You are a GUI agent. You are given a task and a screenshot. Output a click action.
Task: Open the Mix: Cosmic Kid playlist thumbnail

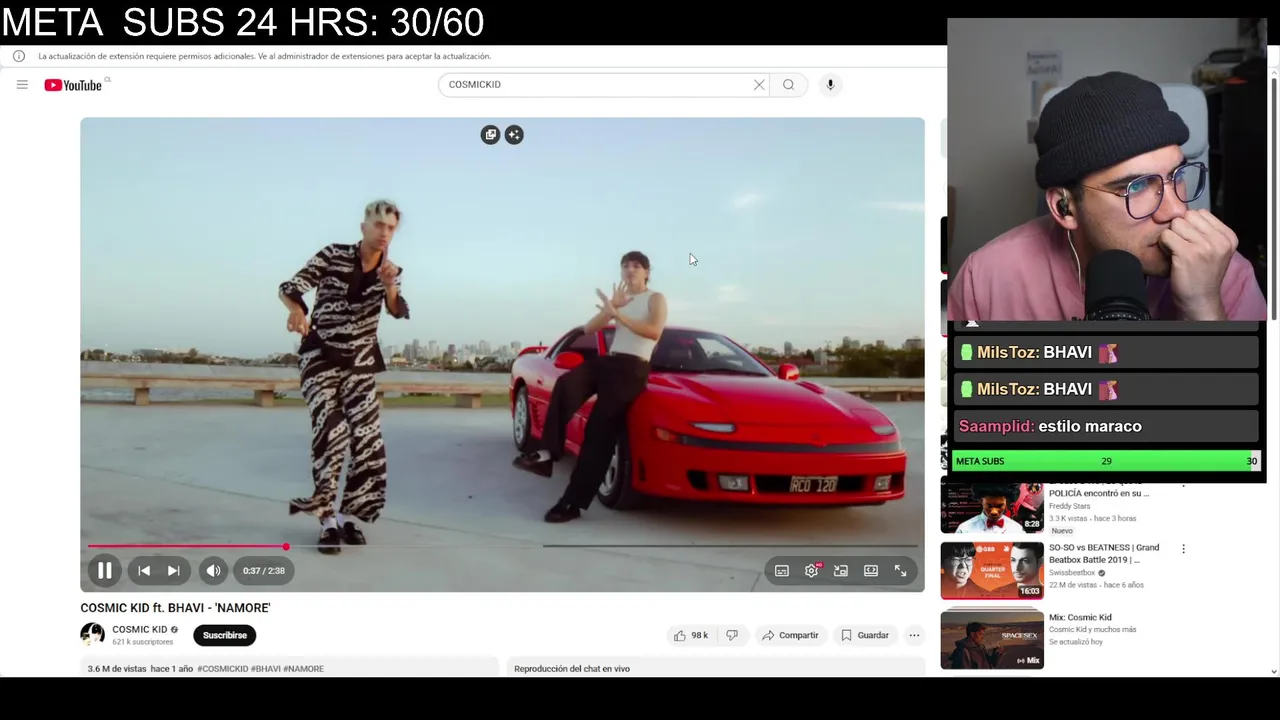coord(992,638)
